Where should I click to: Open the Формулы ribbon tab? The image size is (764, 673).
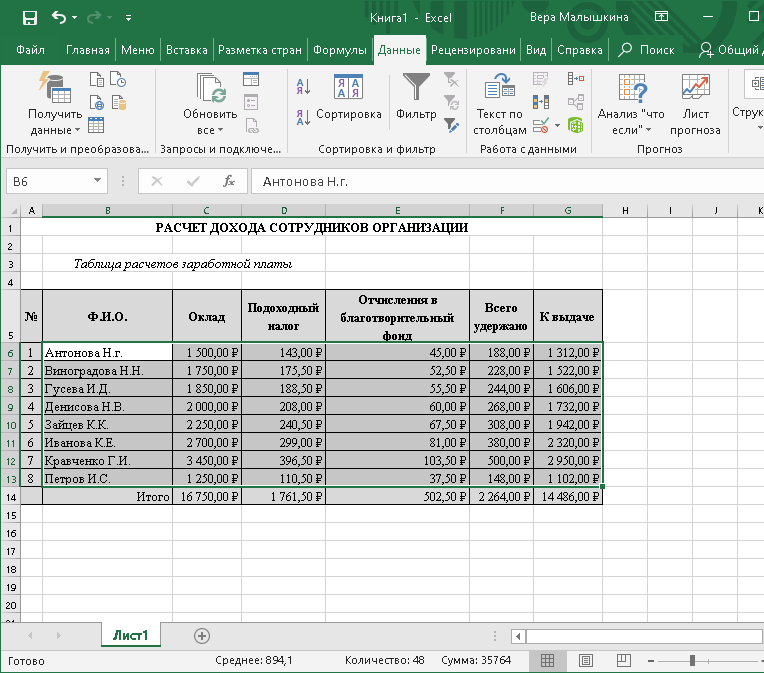tap(339, 50)
